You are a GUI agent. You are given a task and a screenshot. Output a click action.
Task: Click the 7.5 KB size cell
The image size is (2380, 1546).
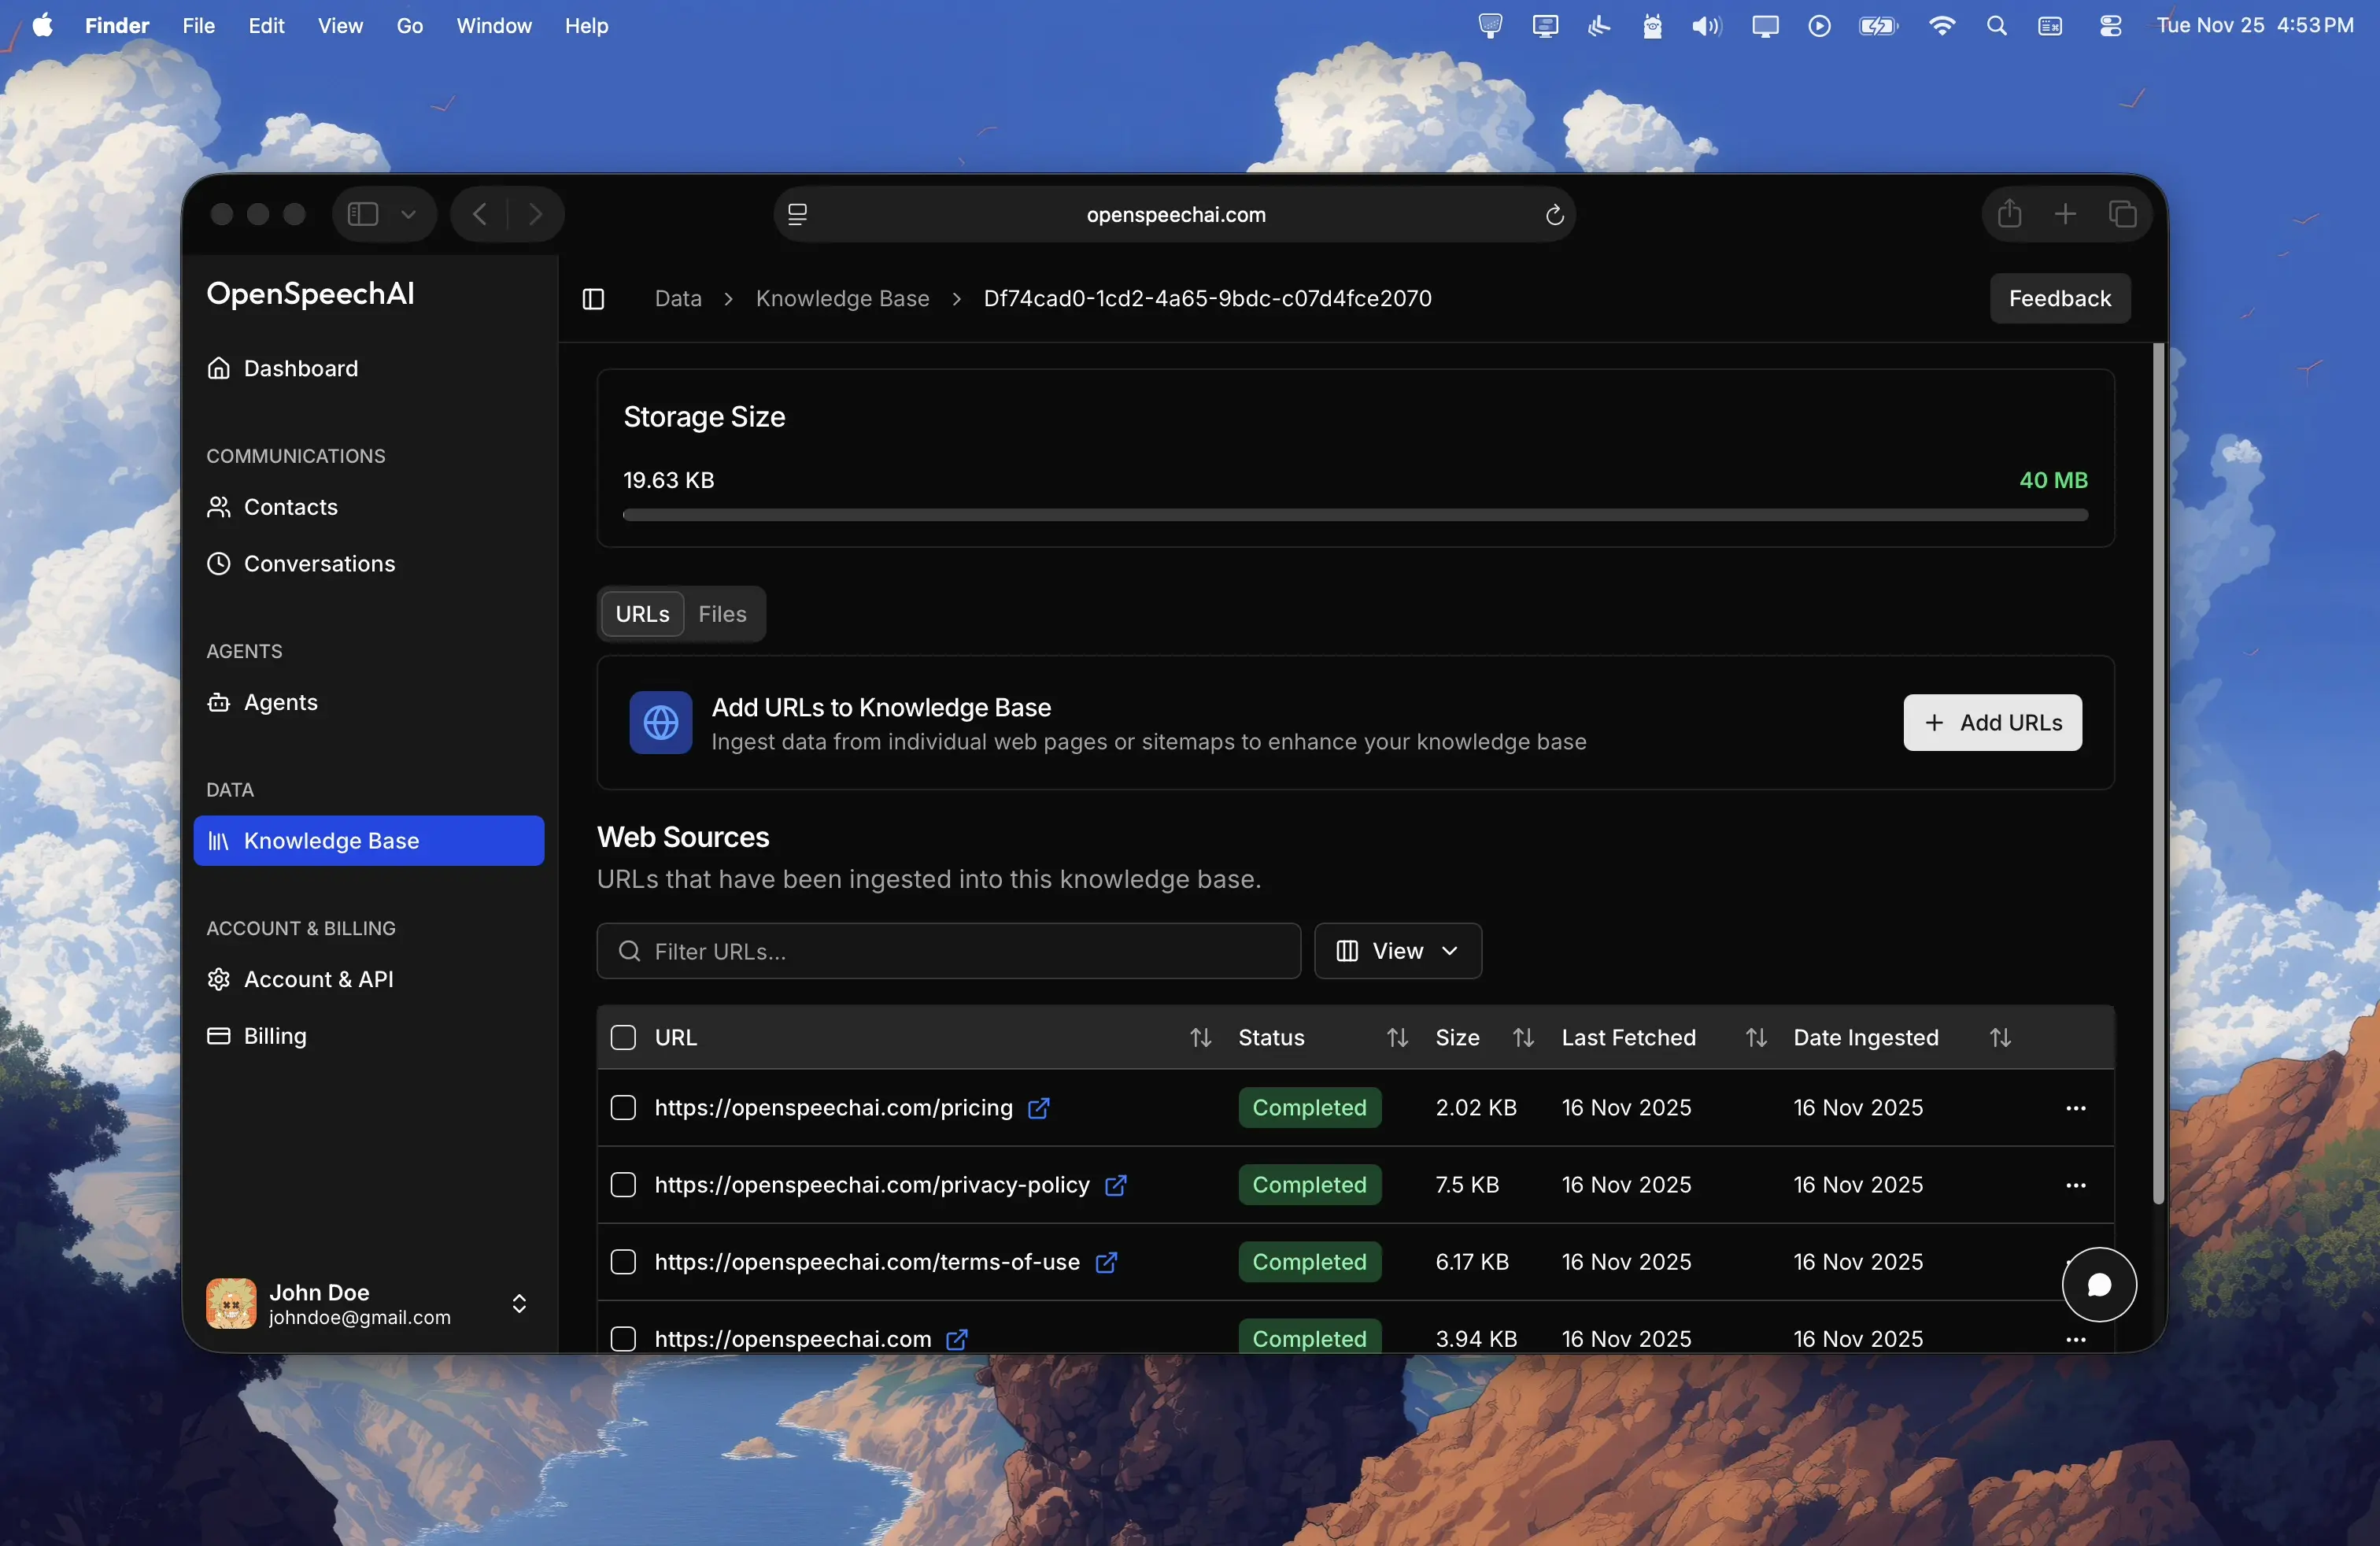[x=1466, y=1185]
